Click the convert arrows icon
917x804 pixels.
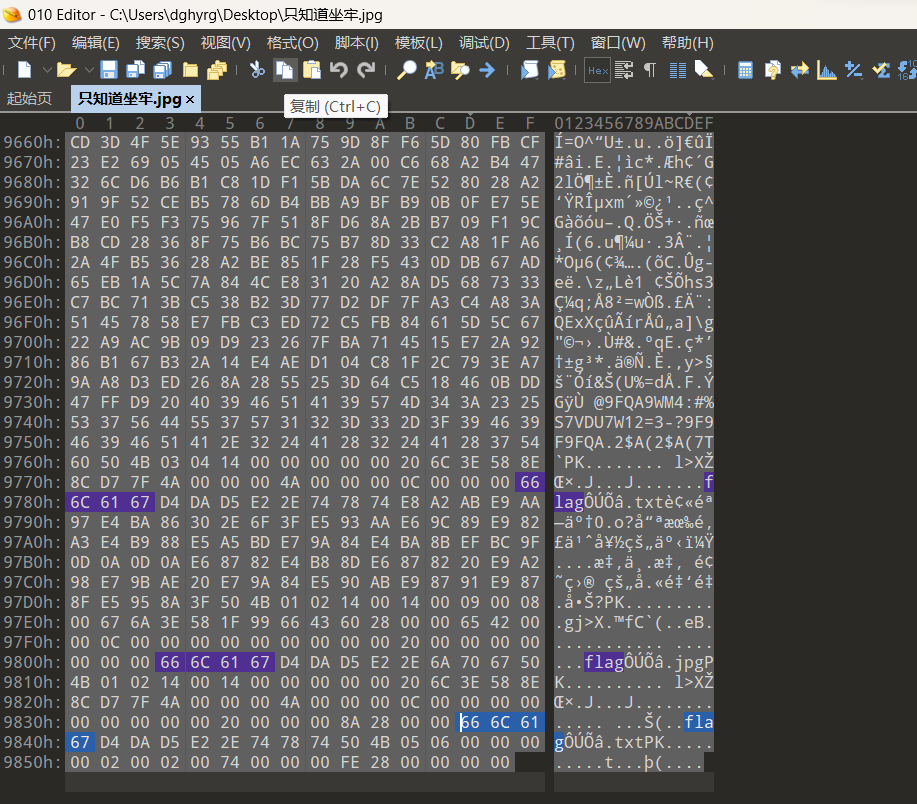pos(799,70)
